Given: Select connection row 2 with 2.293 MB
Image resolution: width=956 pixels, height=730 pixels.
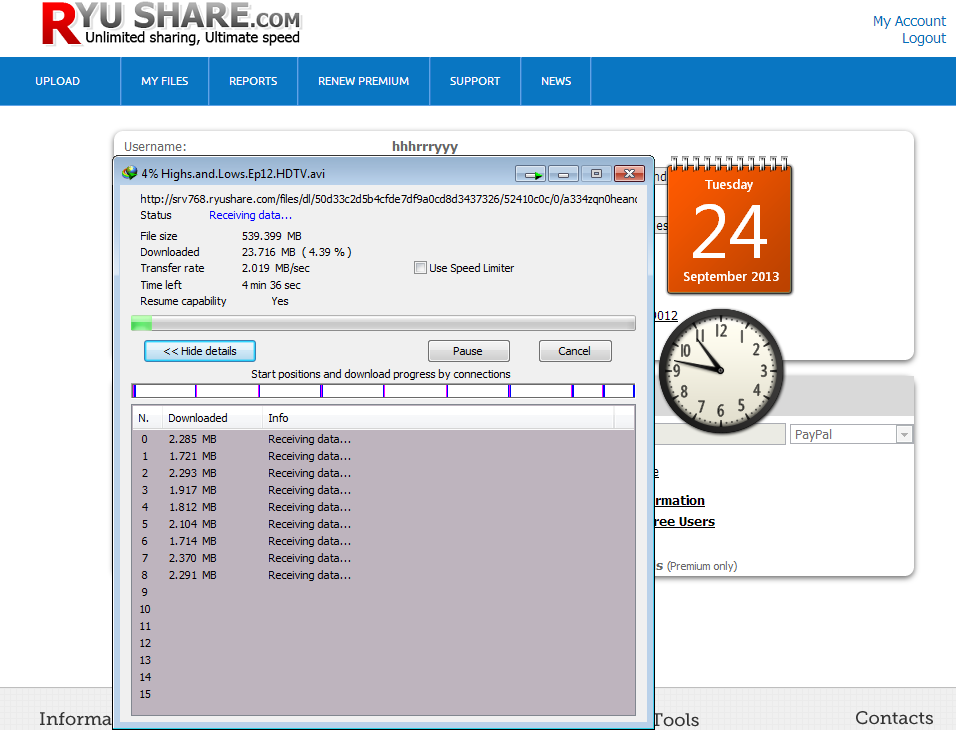Looking at the screenshot, I should click(x=383, y=473).
